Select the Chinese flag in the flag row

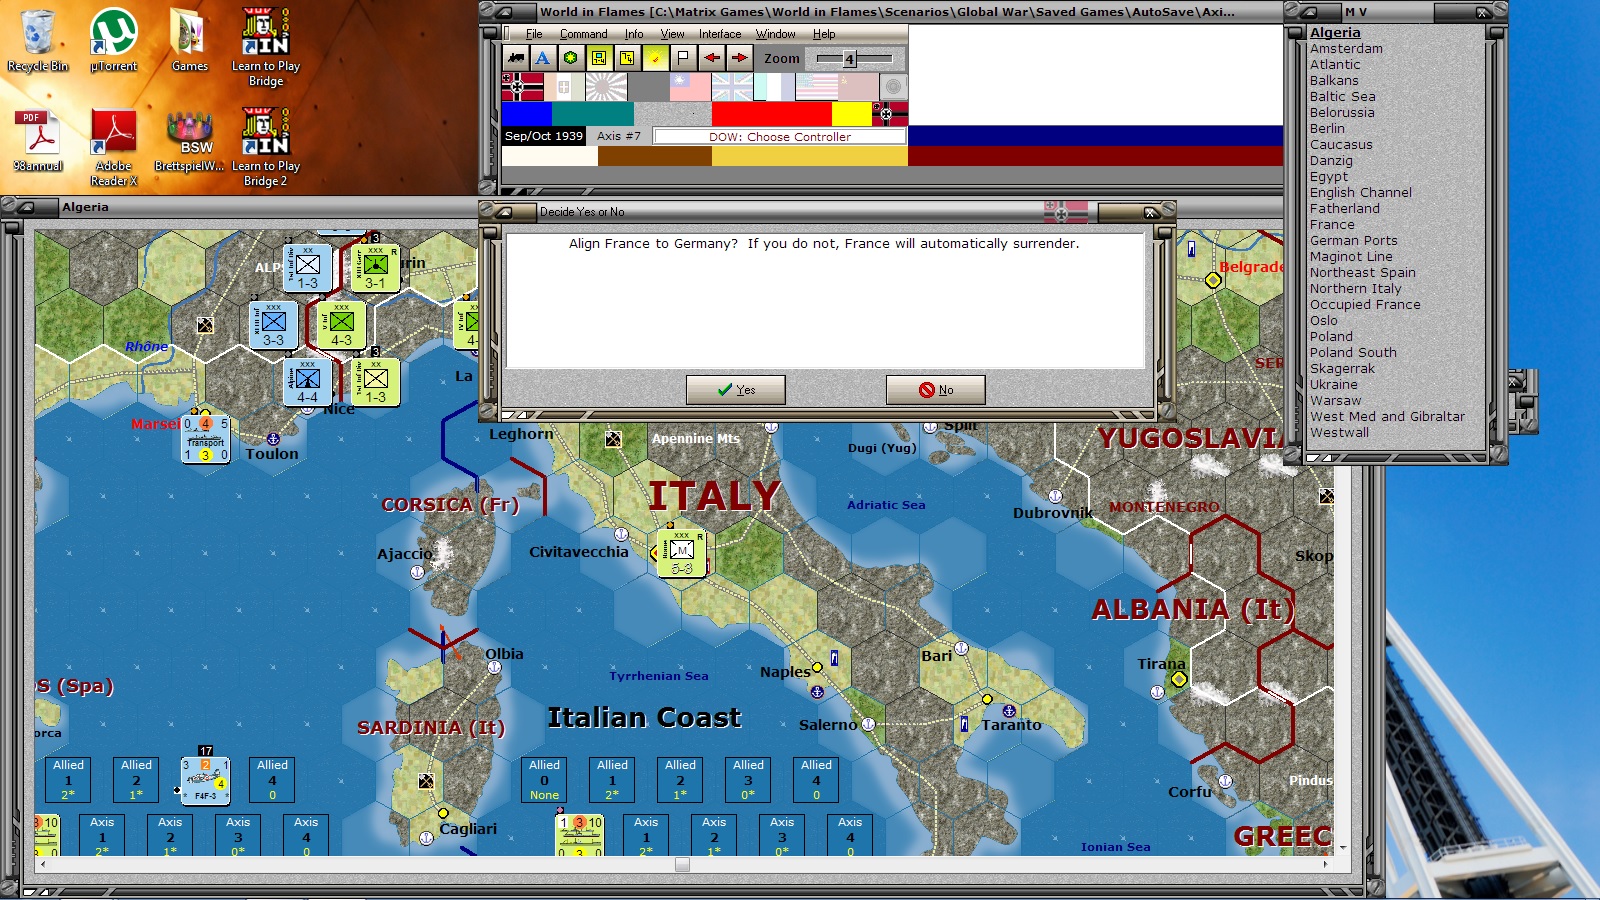coord(690,87)
